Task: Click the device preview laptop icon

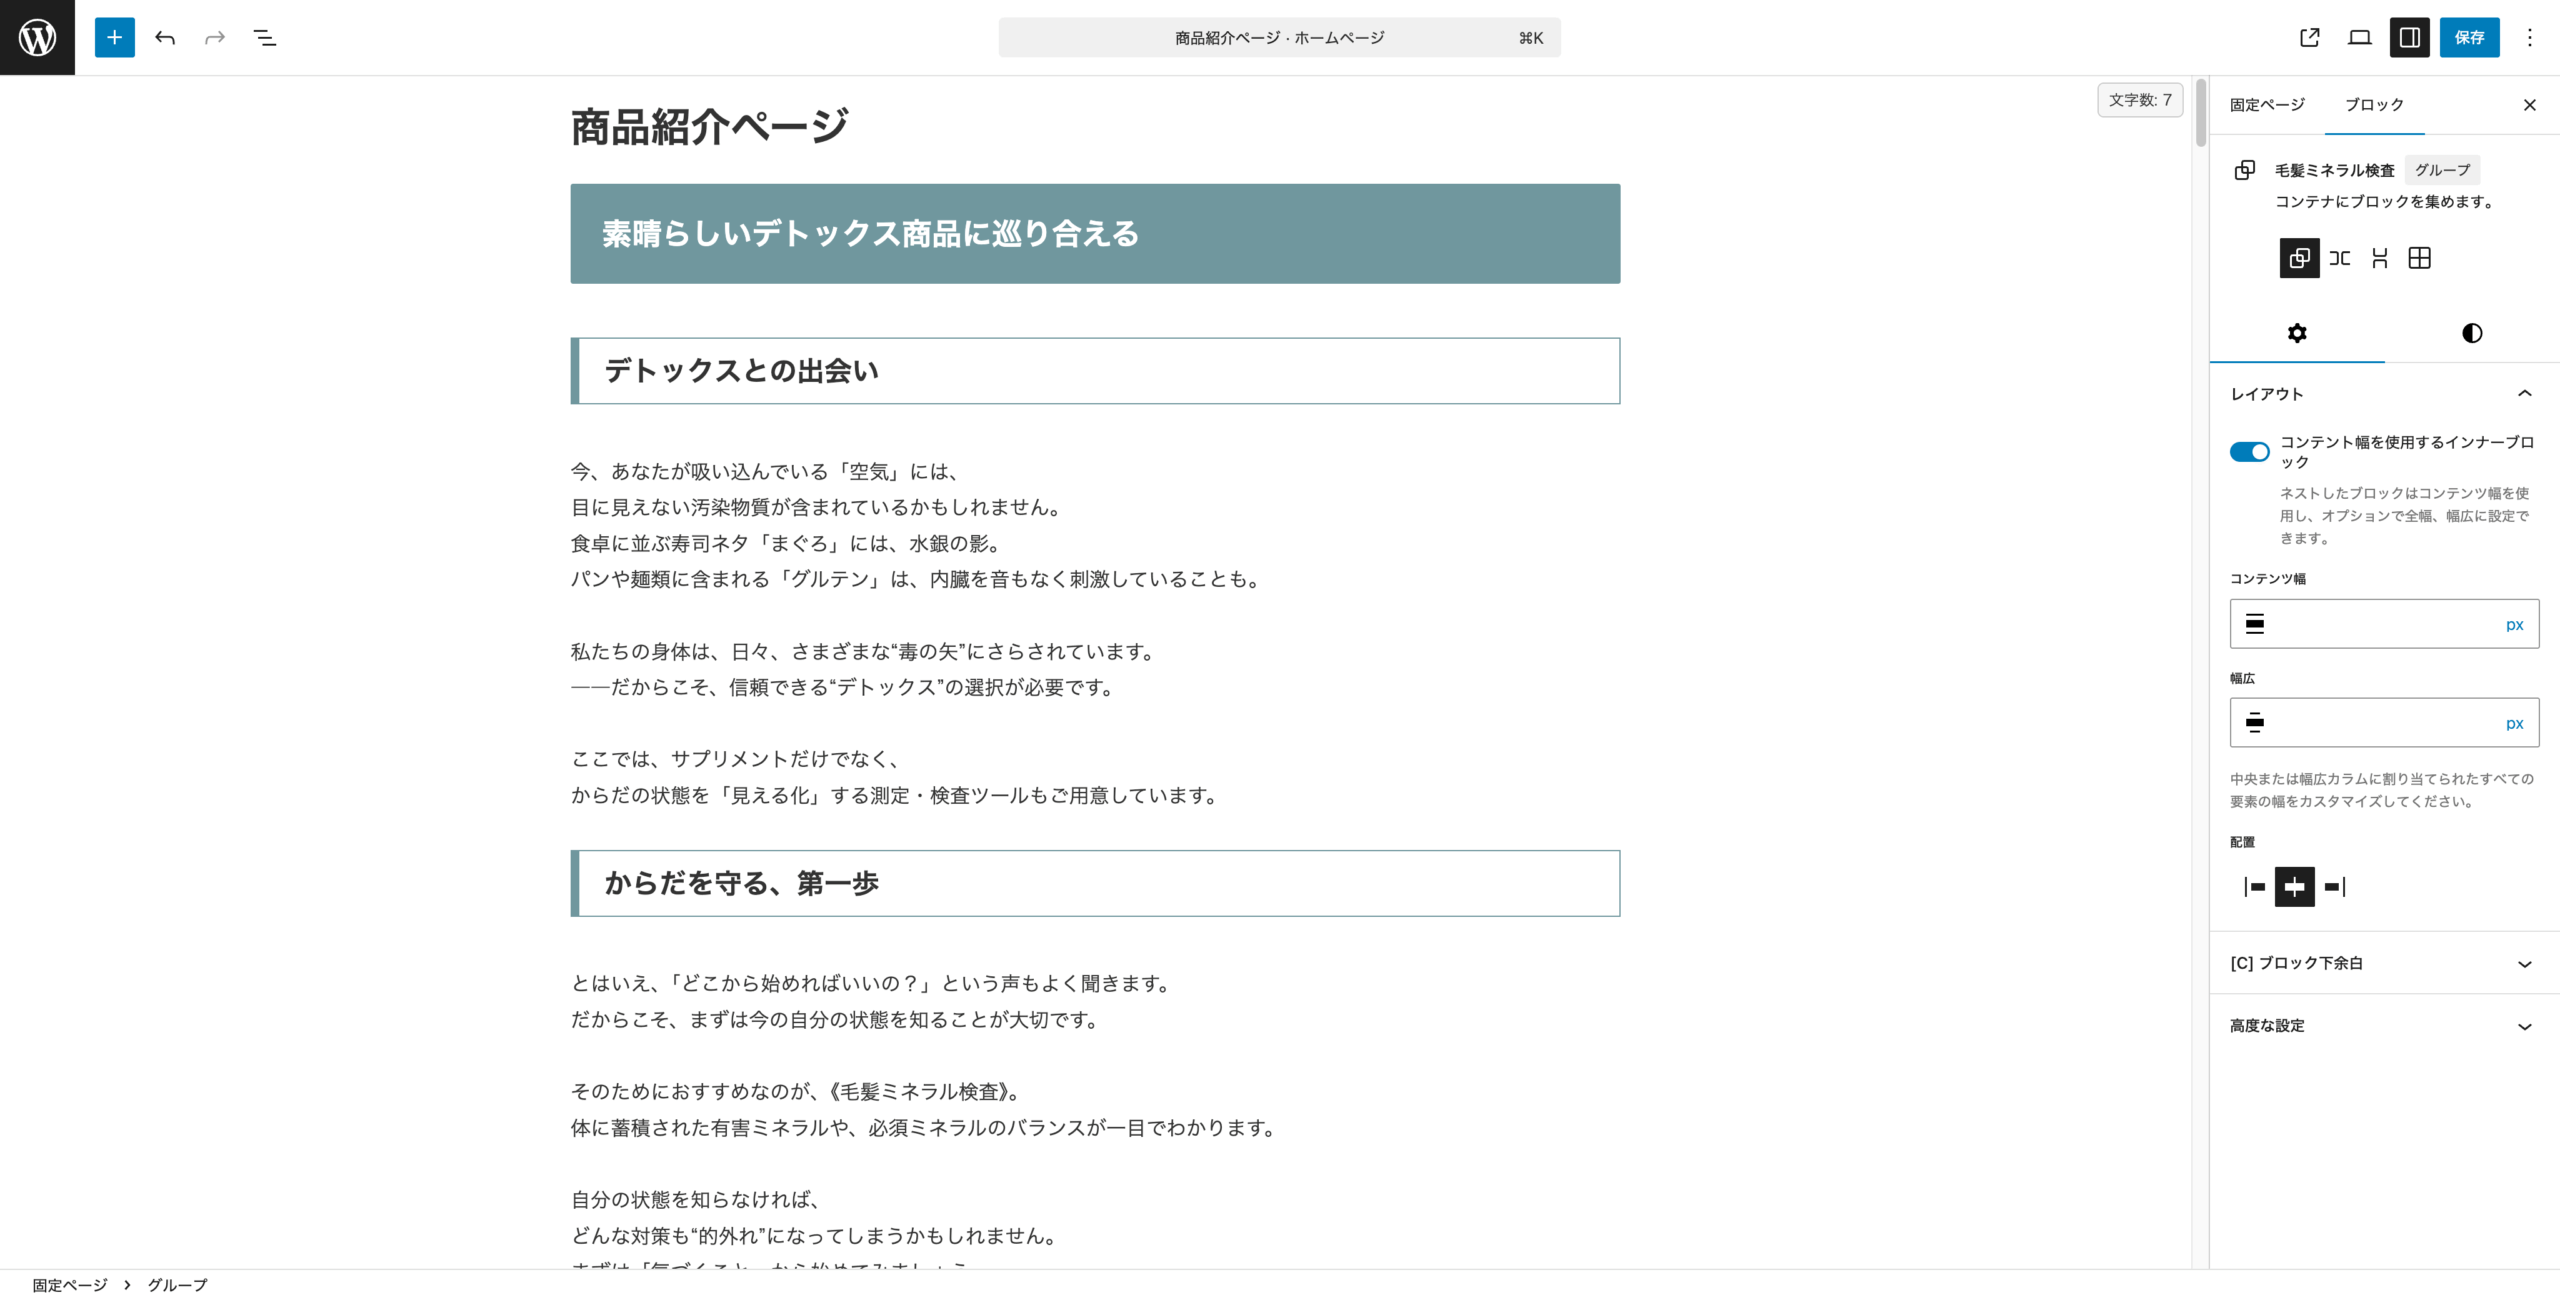Action: [x=2359, y=37]
